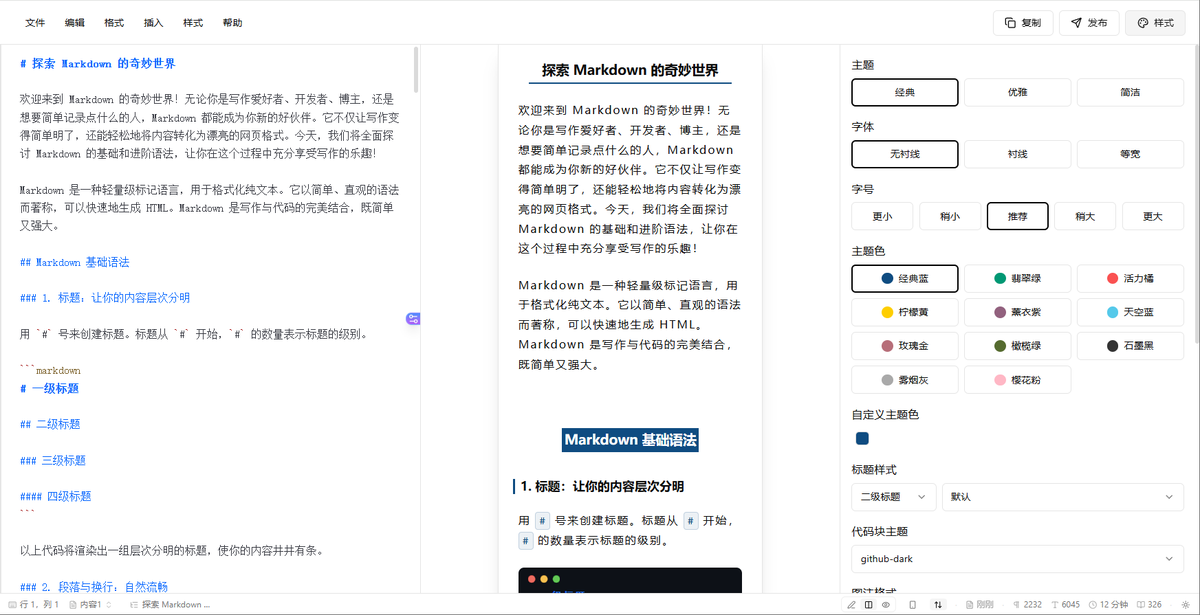Screen dimensions: 1200x615
Task: Click the 12 分钟 reading time indicator
Action: [1108, 605]
